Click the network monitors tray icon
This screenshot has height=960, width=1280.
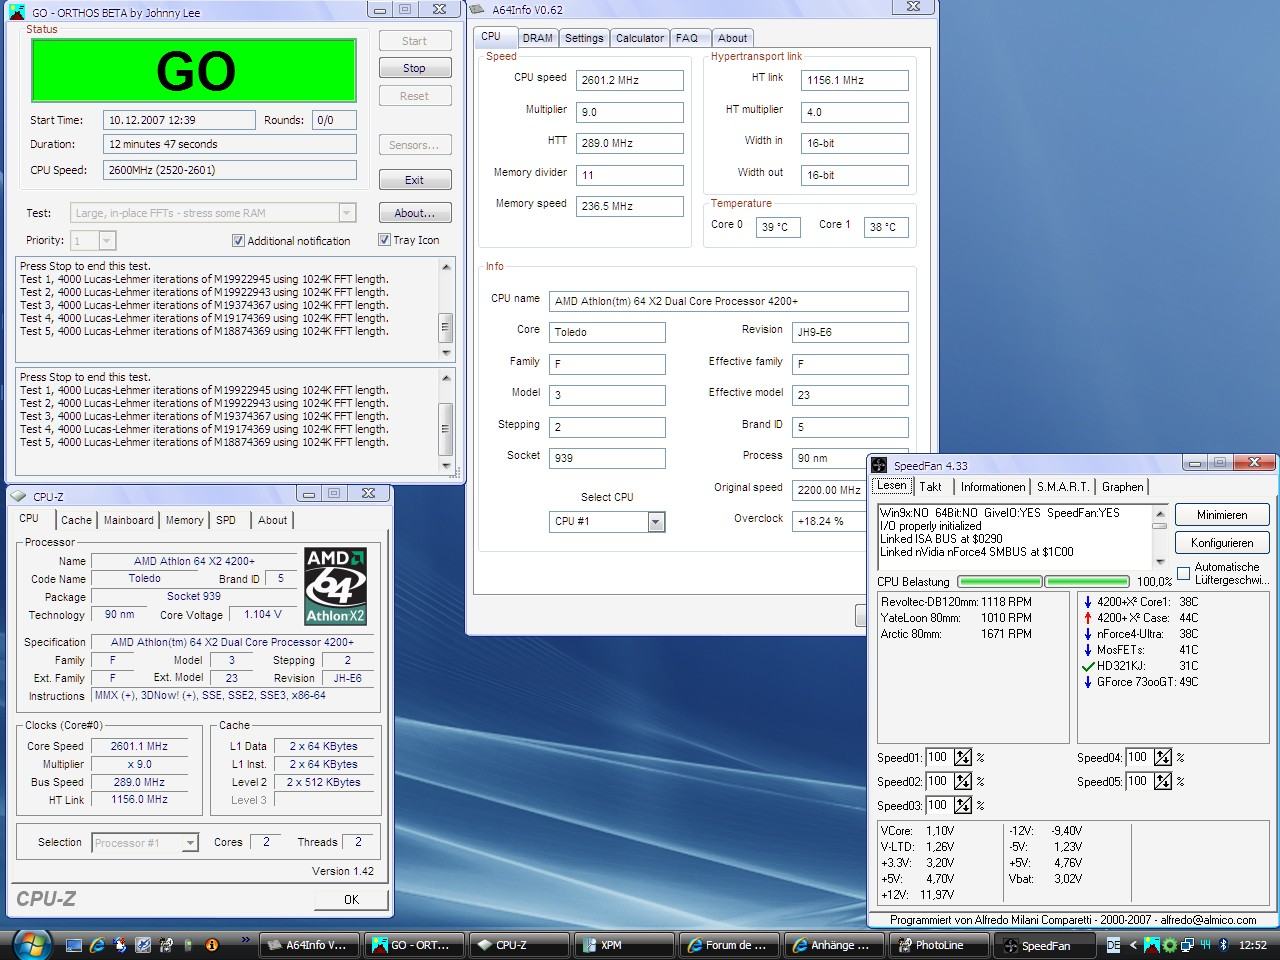pyautogui.click(x=1187, y=945)
